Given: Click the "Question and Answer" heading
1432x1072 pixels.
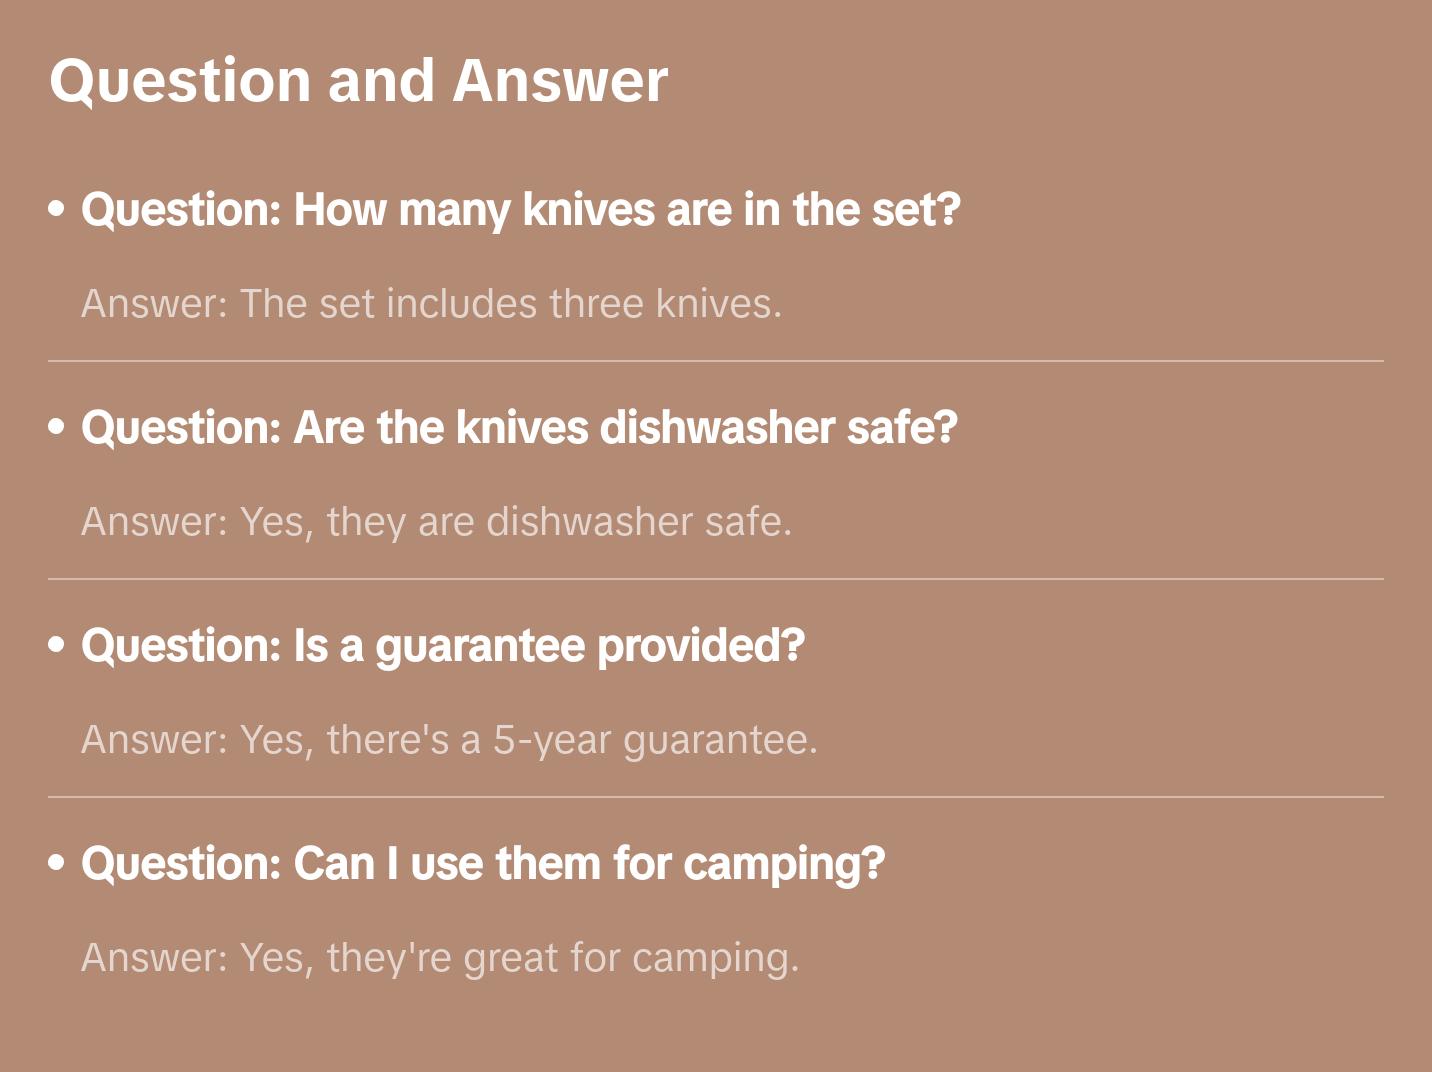Looking at the screenshot, I should click(x=358, y=81).
